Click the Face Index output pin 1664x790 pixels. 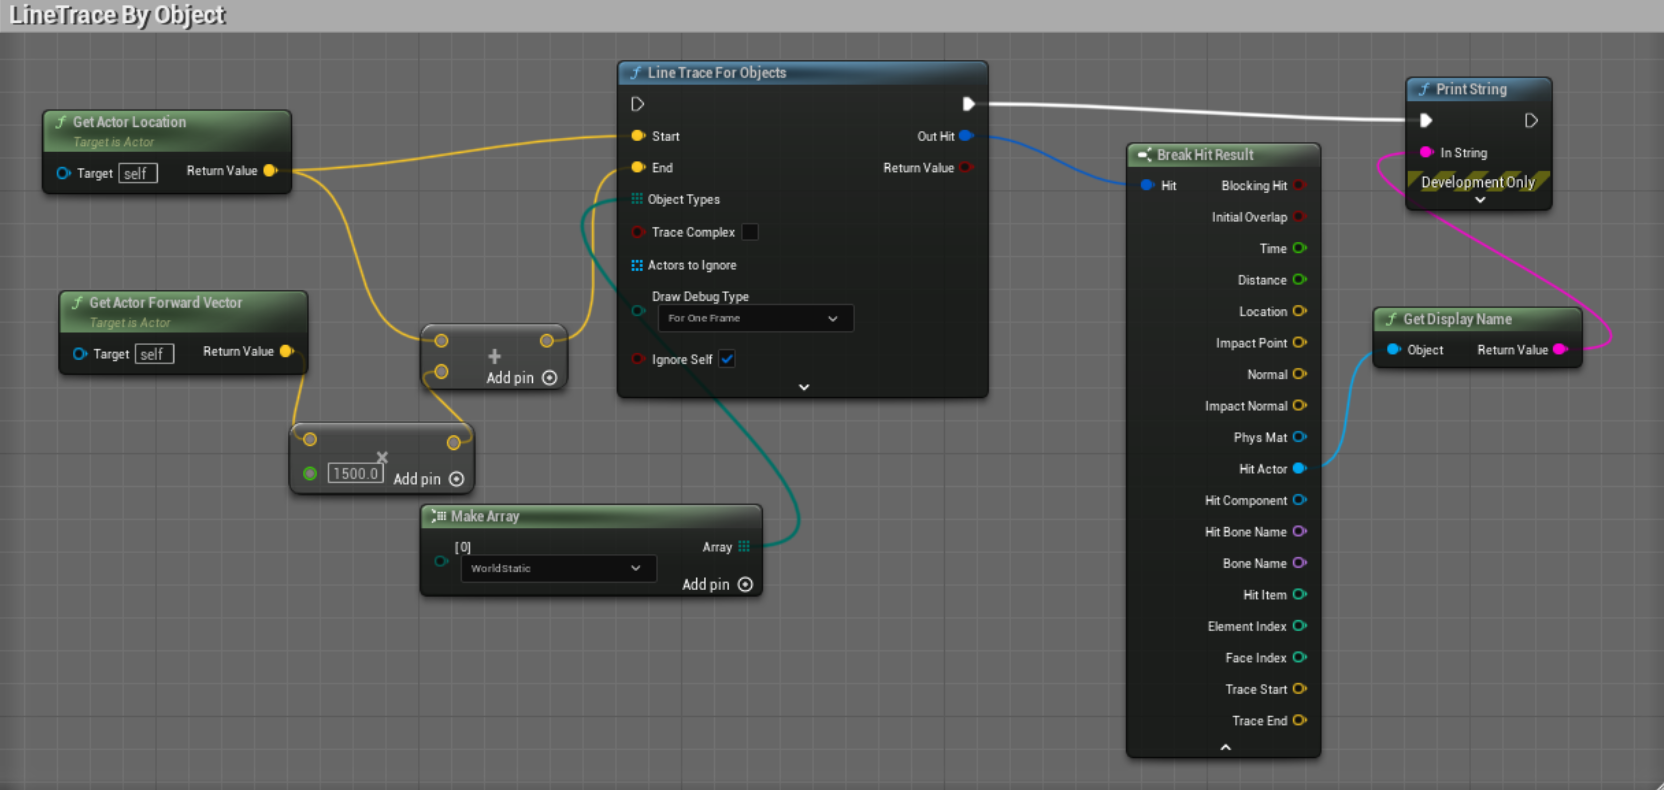coord(1299,657)
